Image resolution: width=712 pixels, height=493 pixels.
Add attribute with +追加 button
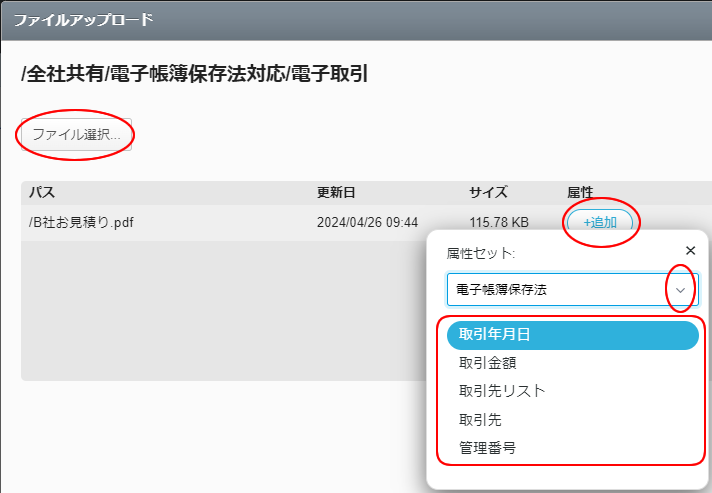click(x=600, y=222)
